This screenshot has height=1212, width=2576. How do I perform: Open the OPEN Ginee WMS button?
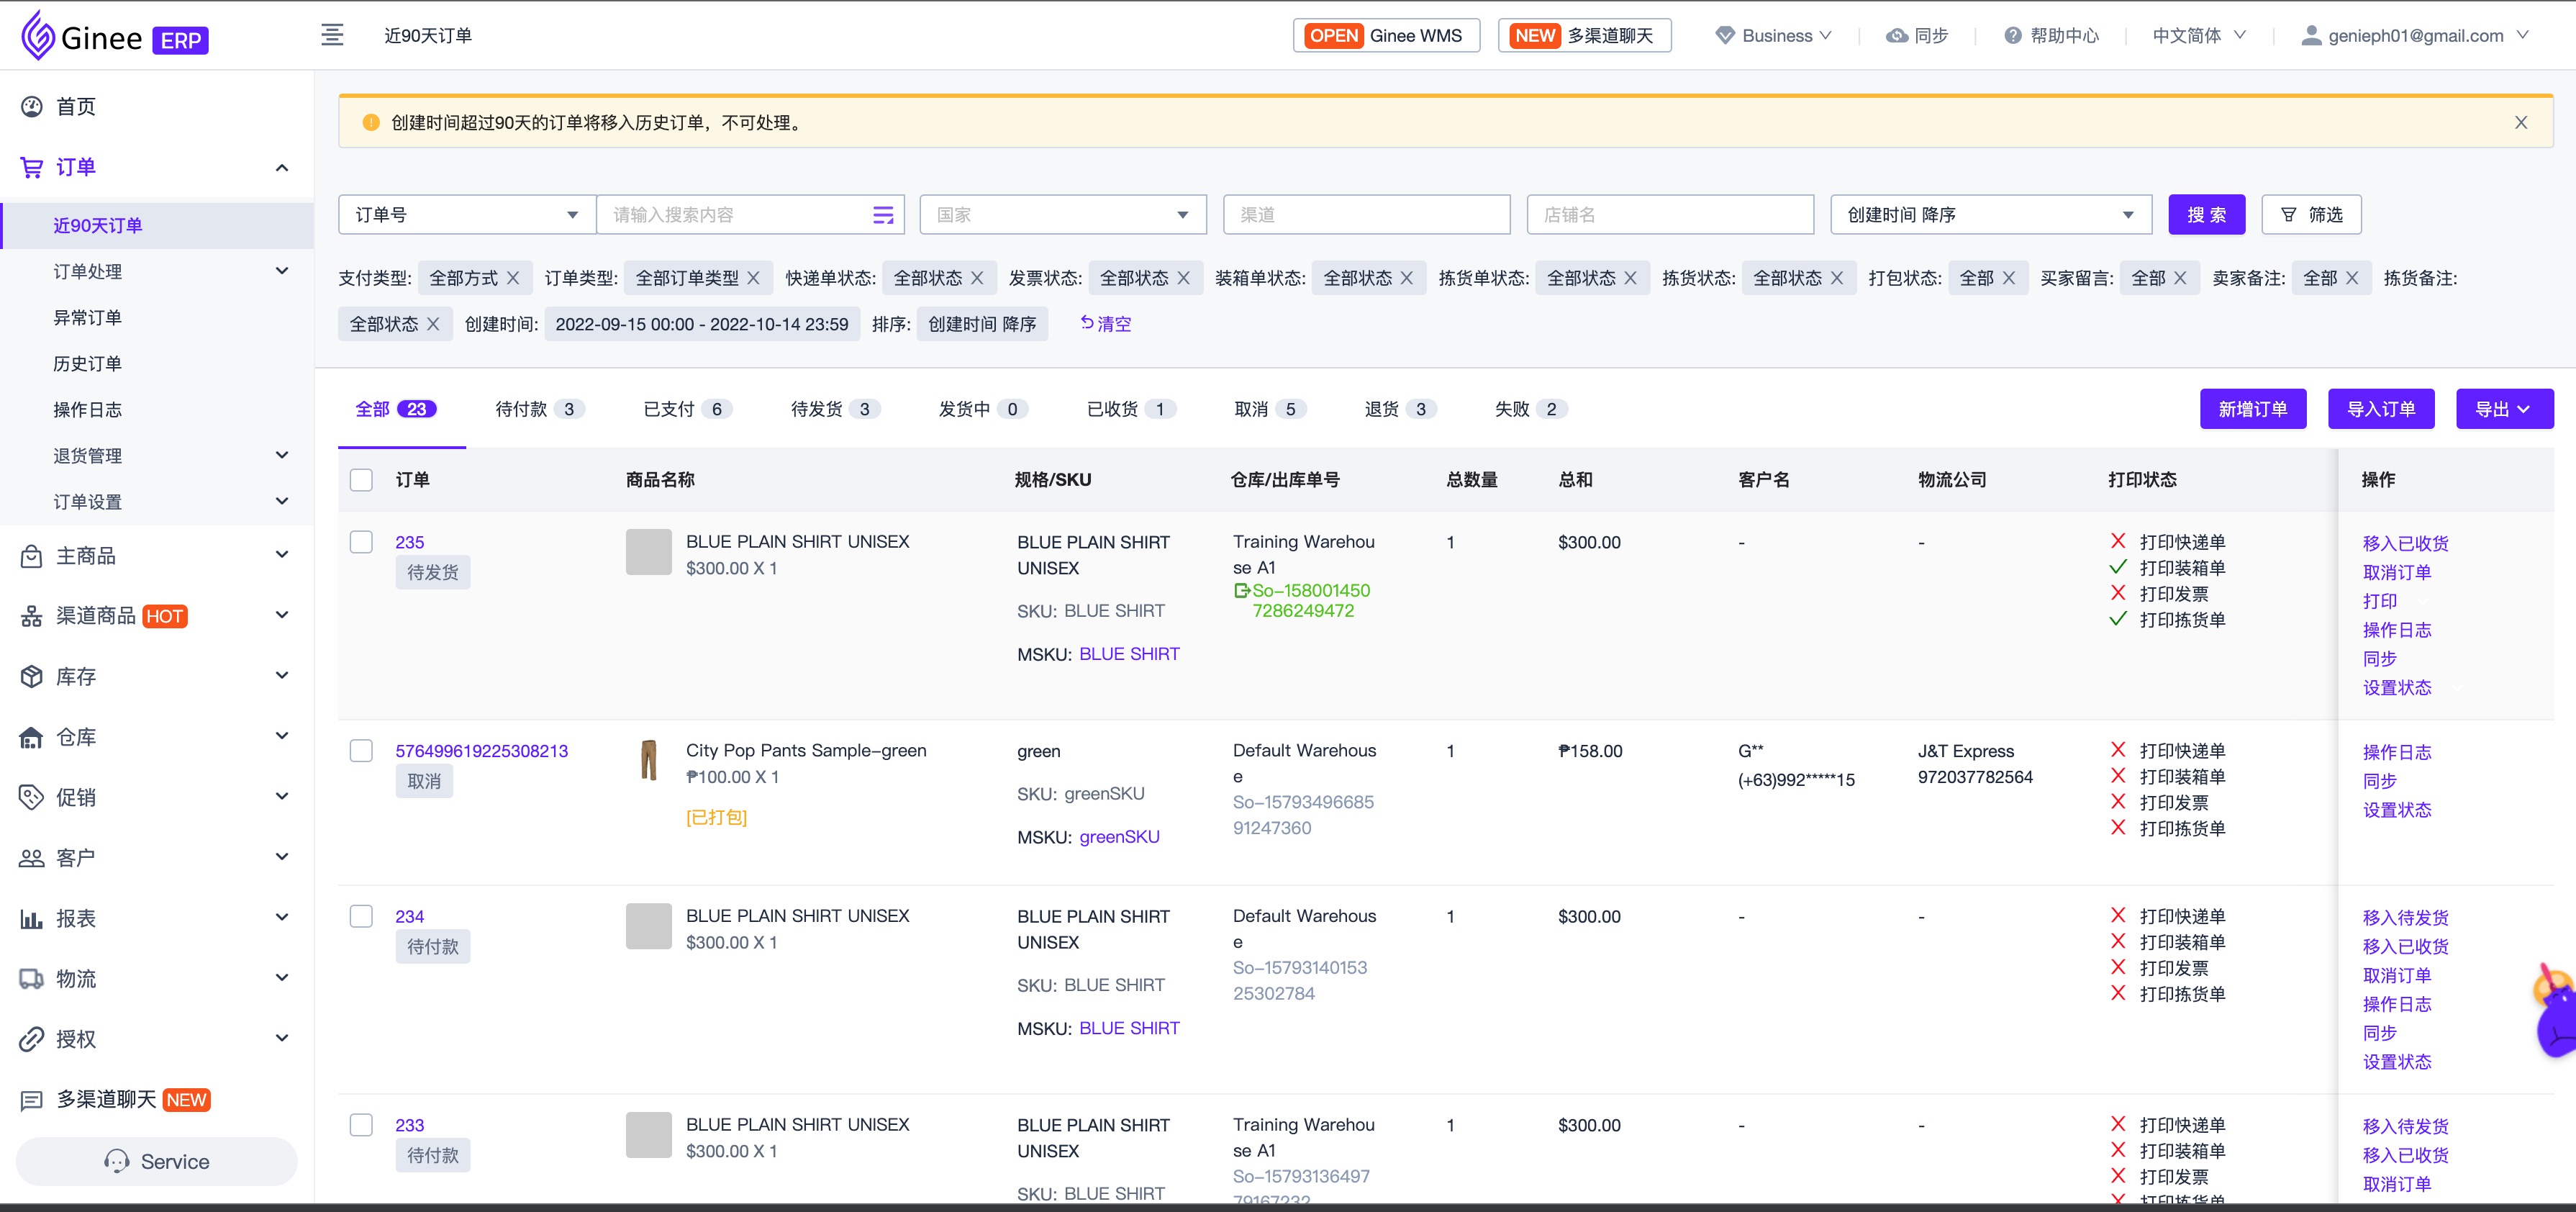point(1386,36)
